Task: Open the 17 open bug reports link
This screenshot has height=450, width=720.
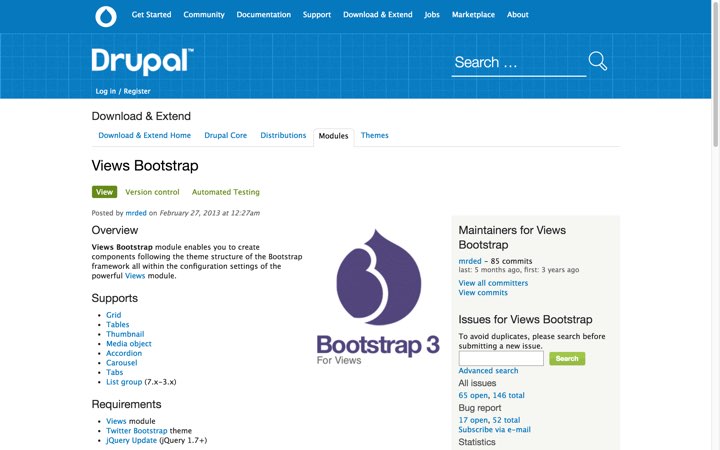Action: [473, 420]
